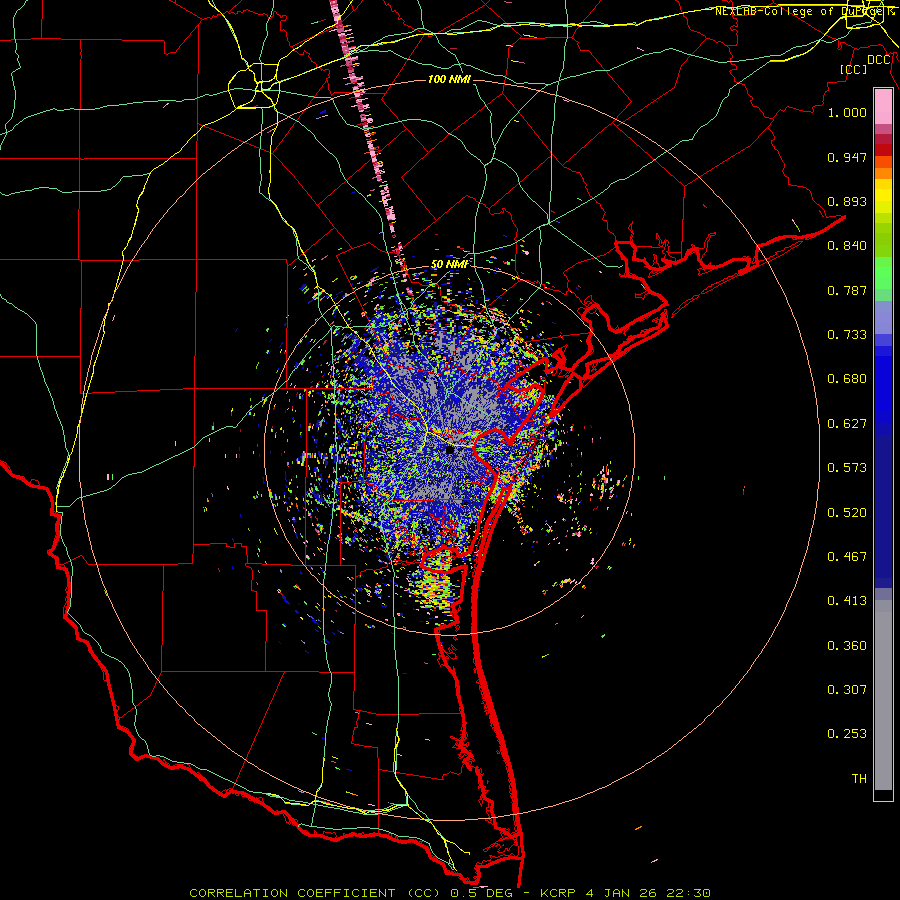Viewport: 900px width, 900px height.
Task: Select the 0.467 color scale value
Action: coord(847,557)
